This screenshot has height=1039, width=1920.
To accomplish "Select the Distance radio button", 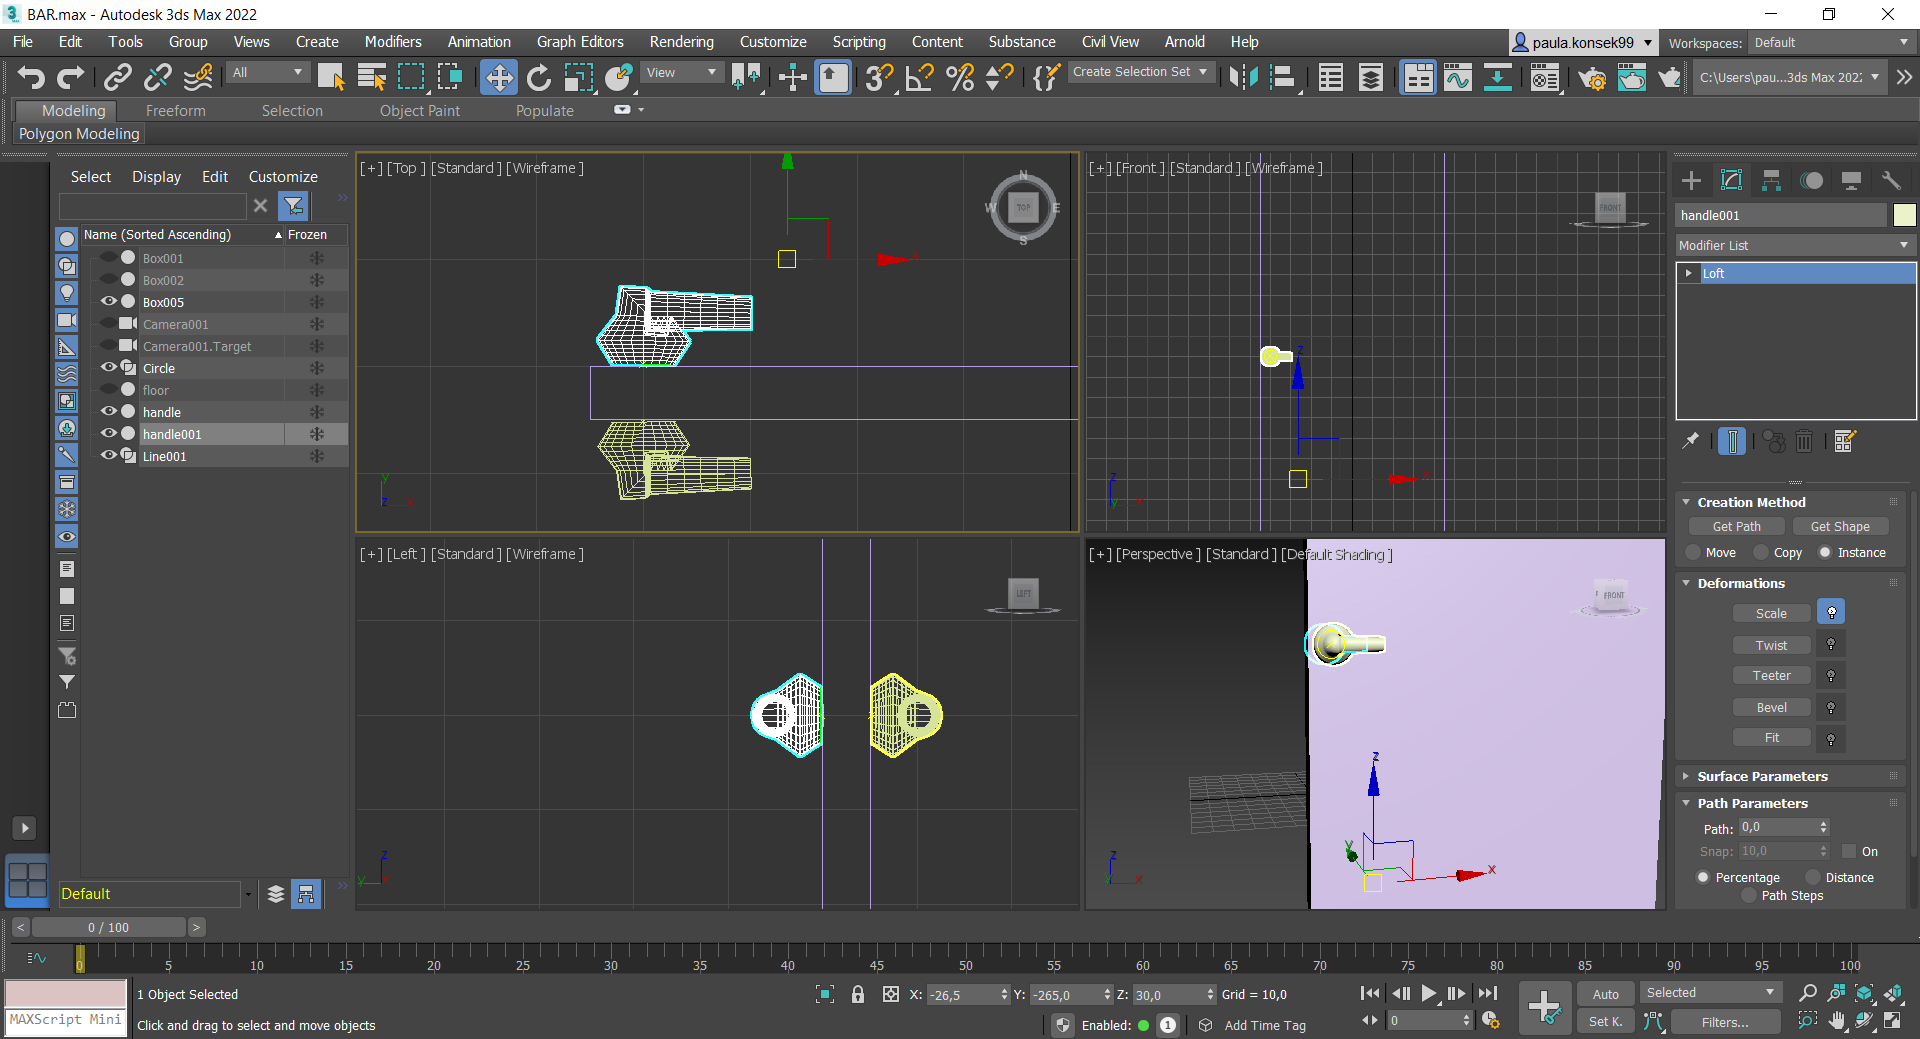I will pos(1812,877).
